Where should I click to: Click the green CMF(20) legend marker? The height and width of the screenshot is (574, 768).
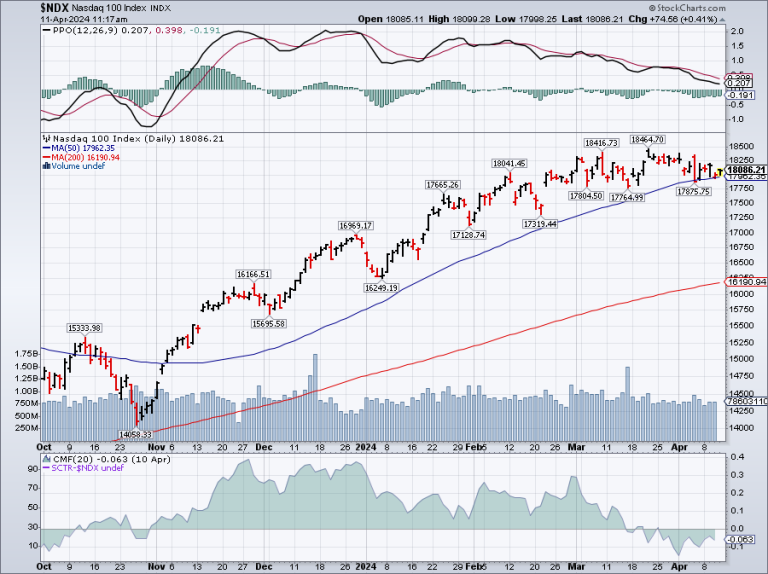tap(44, 459)
